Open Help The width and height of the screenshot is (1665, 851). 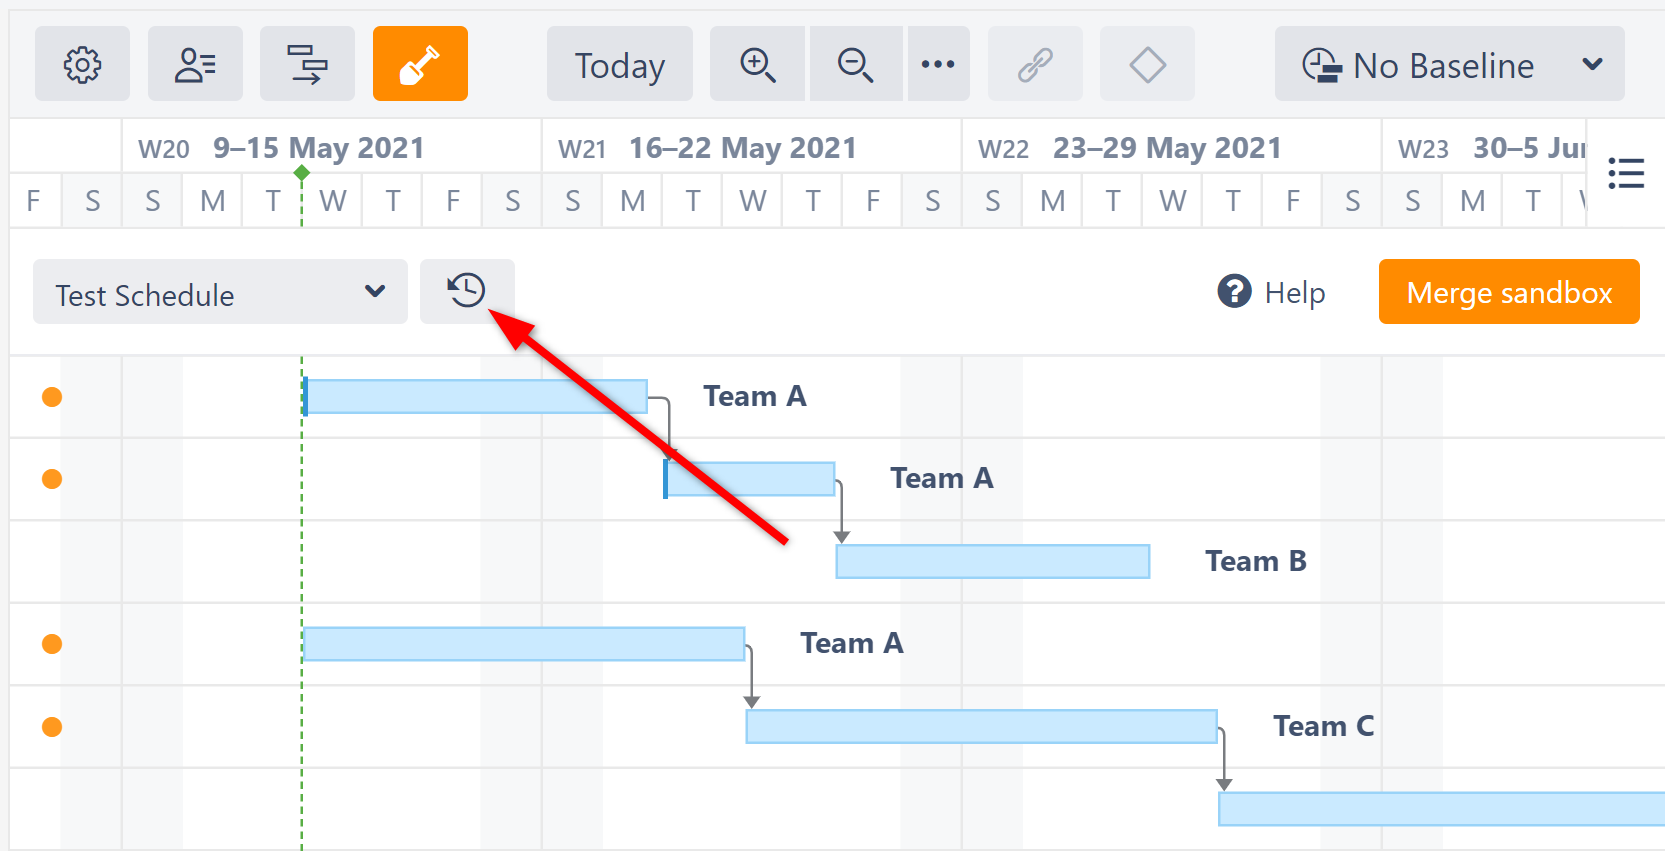pos(1271,292)
